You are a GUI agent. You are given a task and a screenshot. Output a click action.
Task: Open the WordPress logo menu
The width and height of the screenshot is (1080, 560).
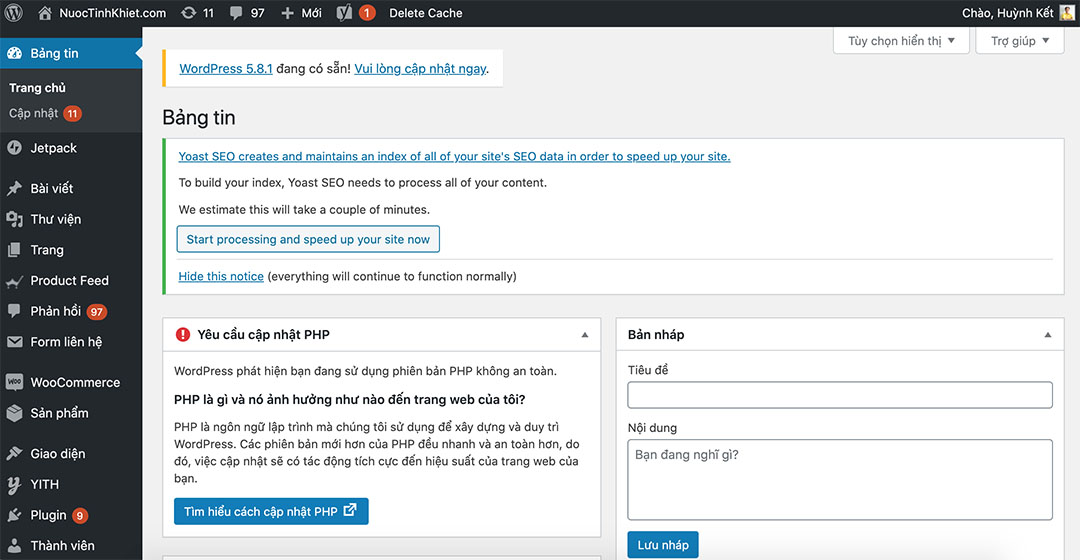click(x=14, y=12)
